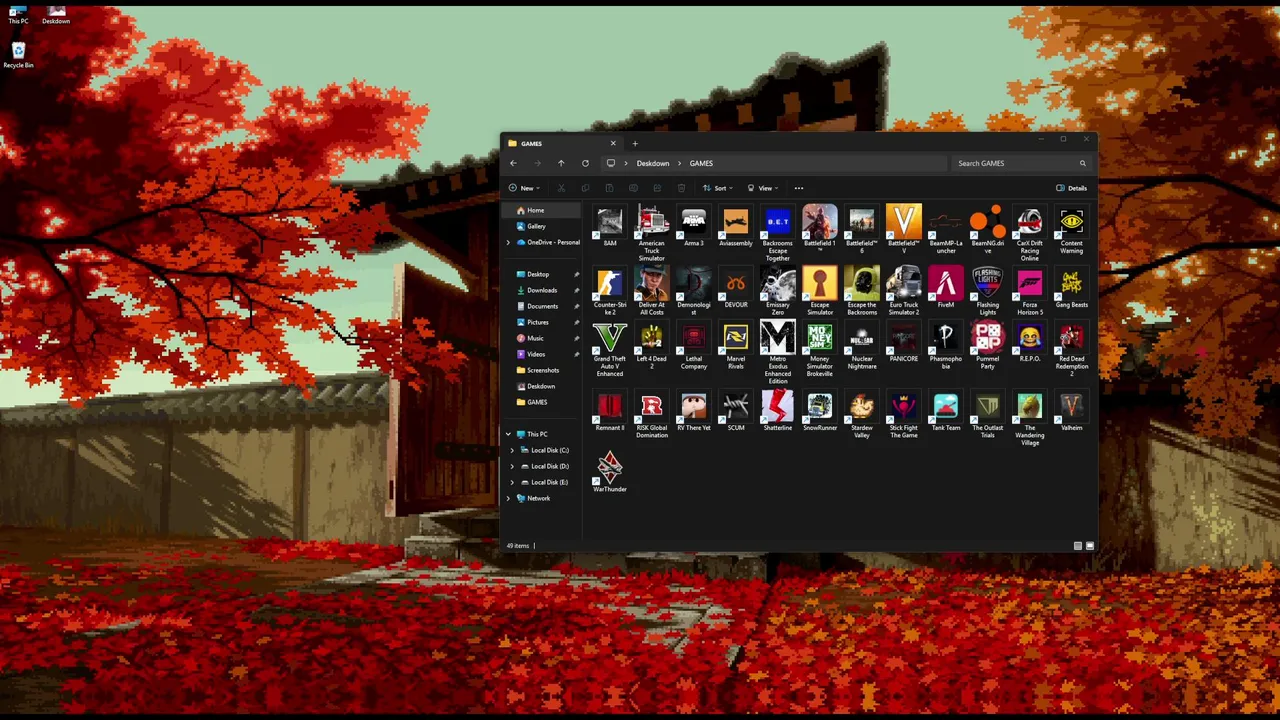Image resolution: width=1280 pixels, height=720 pixels.
Task: Select the Battlefield 6 shortcut
Action: [862, 230]
